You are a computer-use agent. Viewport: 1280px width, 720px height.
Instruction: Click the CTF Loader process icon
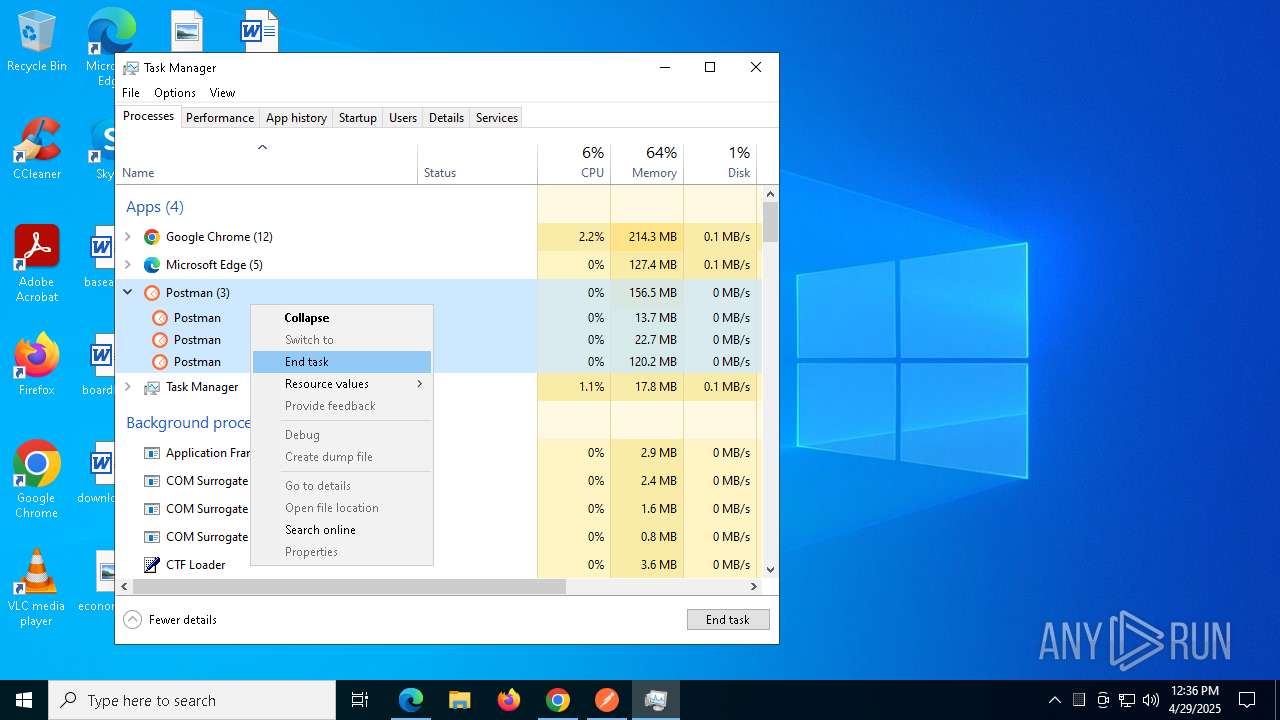coord(152,565)
